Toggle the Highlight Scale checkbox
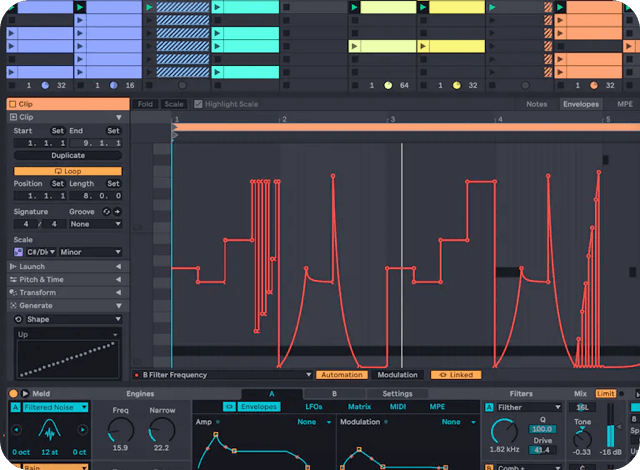This screenshot has width=640, height=470. pyautogui.click(x=198, y=104)
